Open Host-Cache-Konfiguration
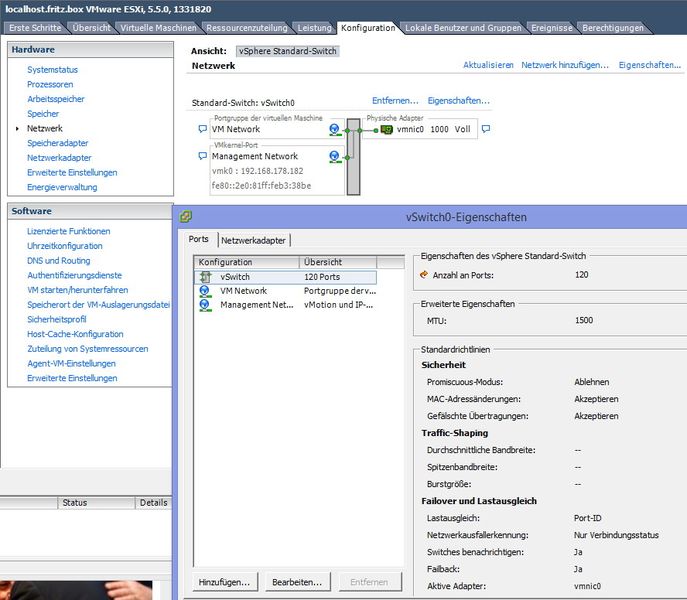The image size is (687, 600). pyautogui.click(x=75, y=334)
